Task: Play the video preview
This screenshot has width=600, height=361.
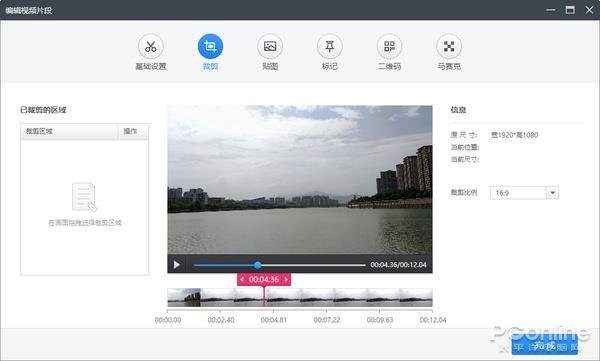Action: (x=177, y=265)
